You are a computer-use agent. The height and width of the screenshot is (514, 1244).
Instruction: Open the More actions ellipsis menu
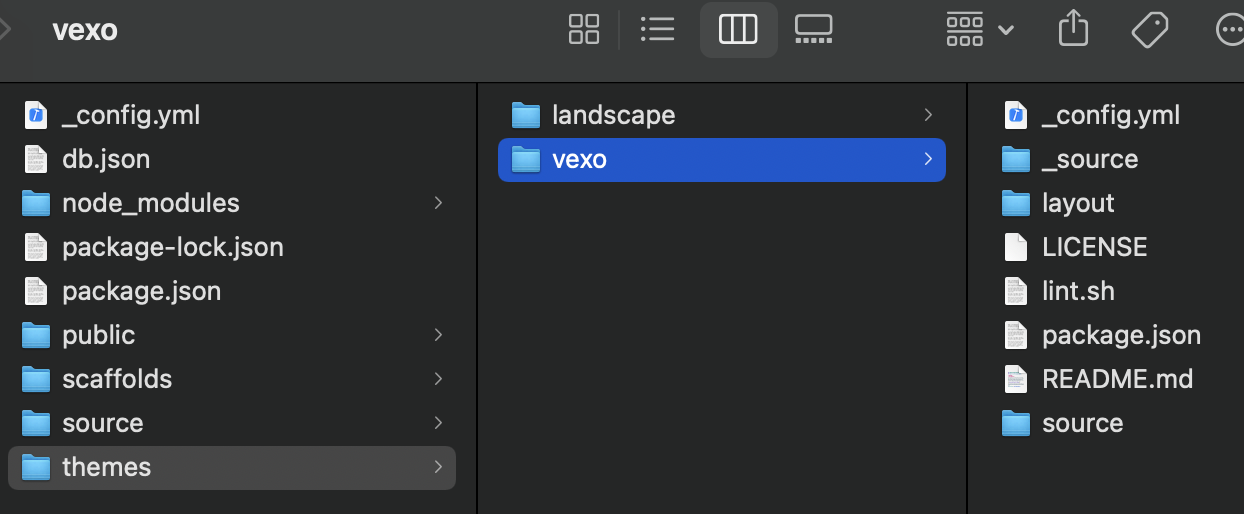point(1229,30)
